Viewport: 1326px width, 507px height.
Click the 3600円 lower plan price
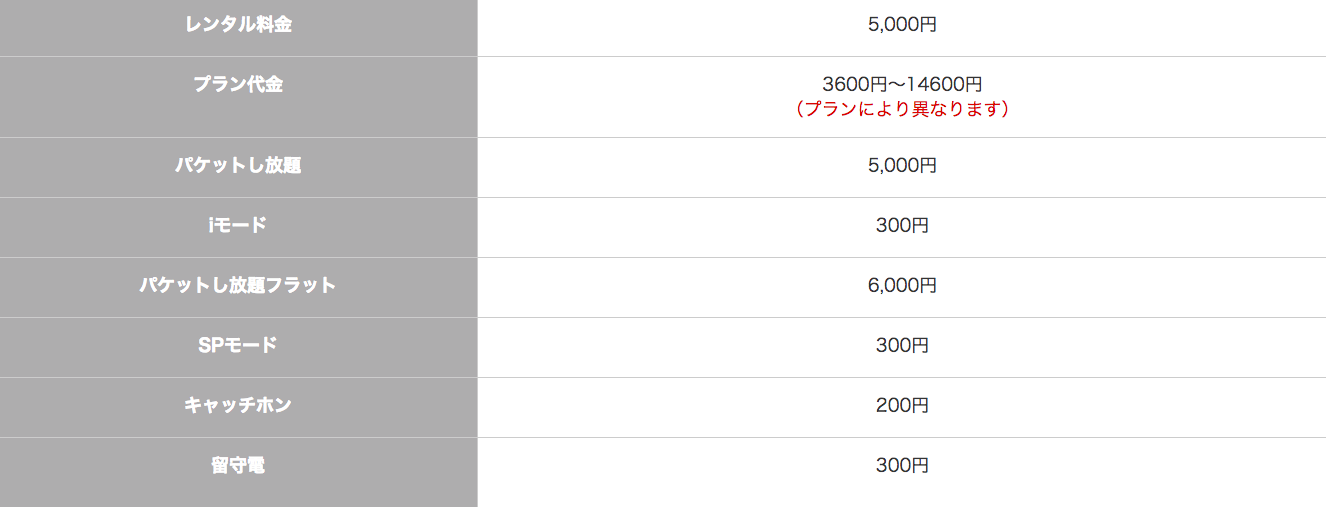(x=854, y=85)
